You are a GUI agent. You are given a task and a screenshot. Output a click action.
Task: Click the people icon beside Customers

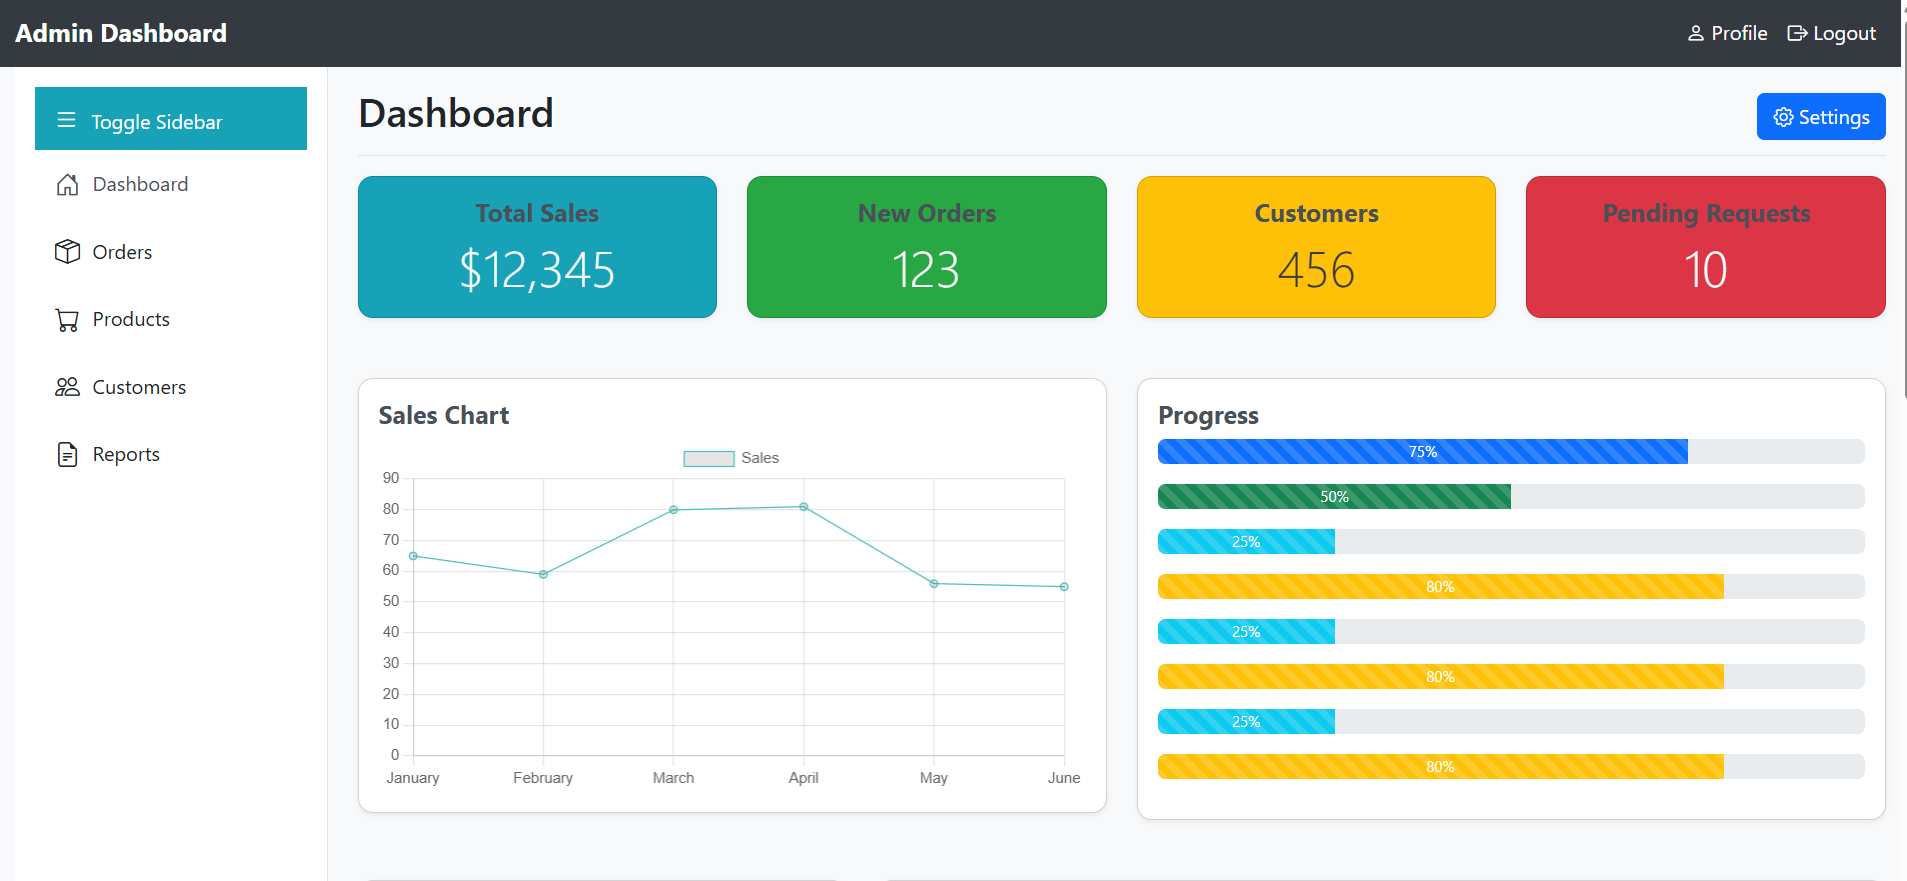[67, 387]
